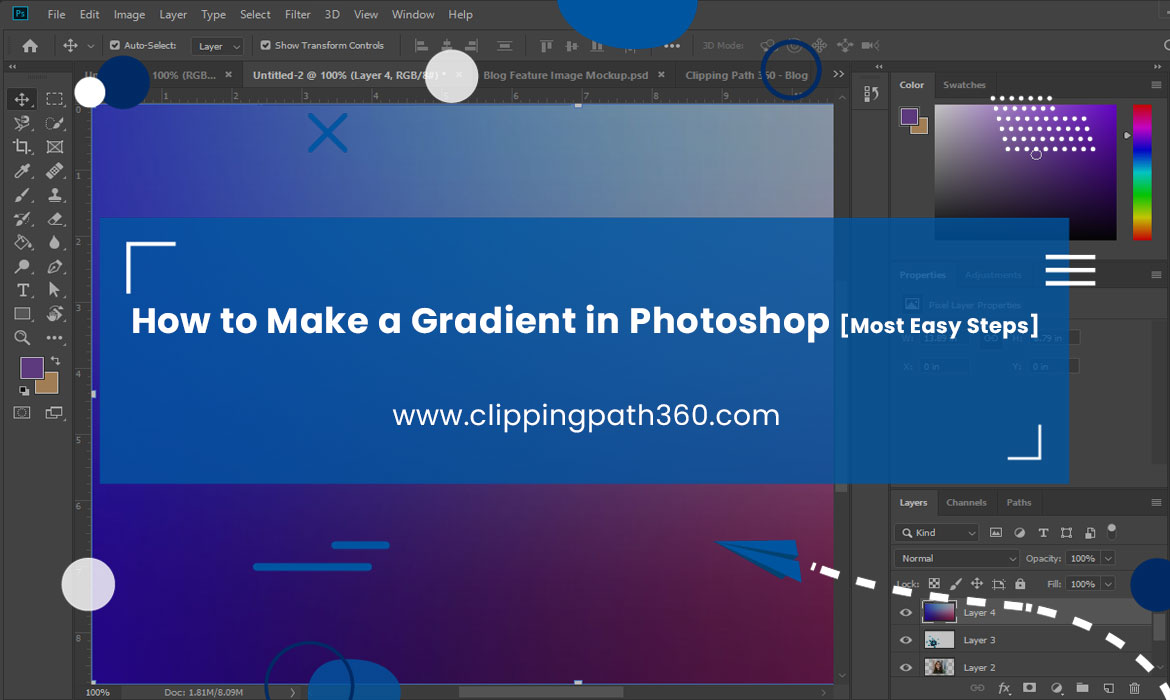1170x700 pixels.
Task: Create new fill or adjustment layer
Action: click(1056, 688)
